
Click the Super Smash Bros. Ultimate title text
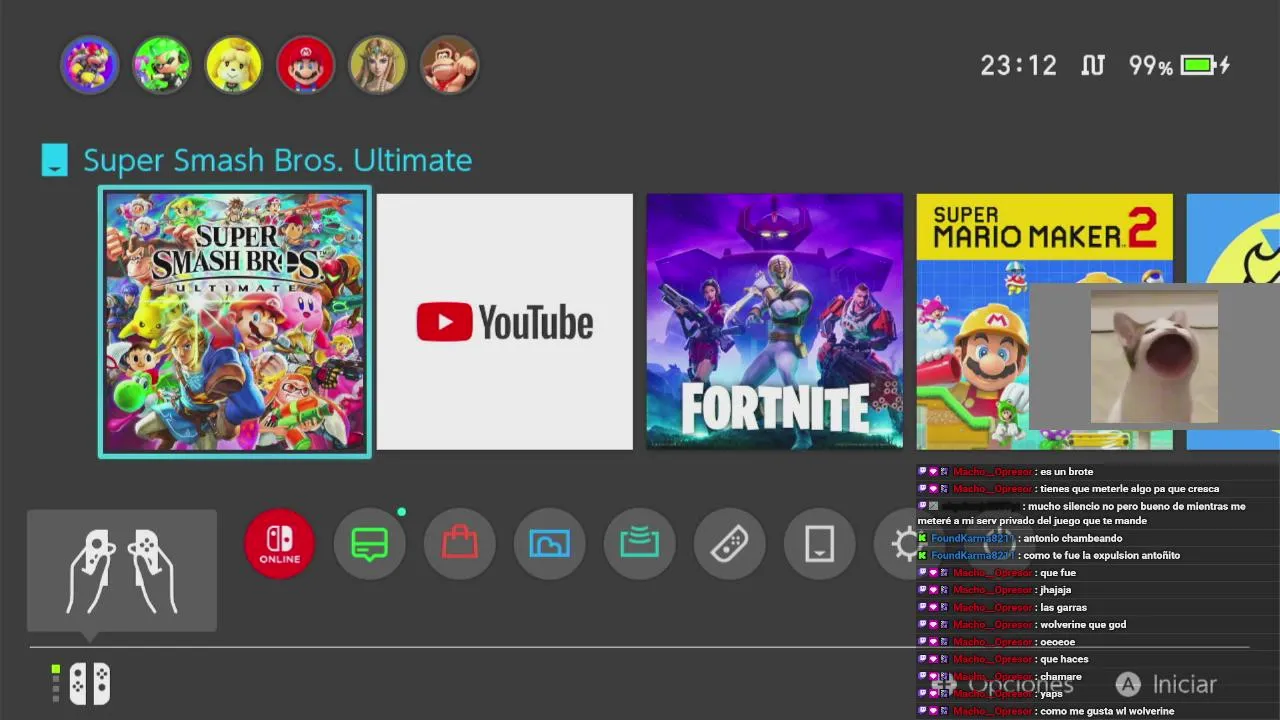278,160
